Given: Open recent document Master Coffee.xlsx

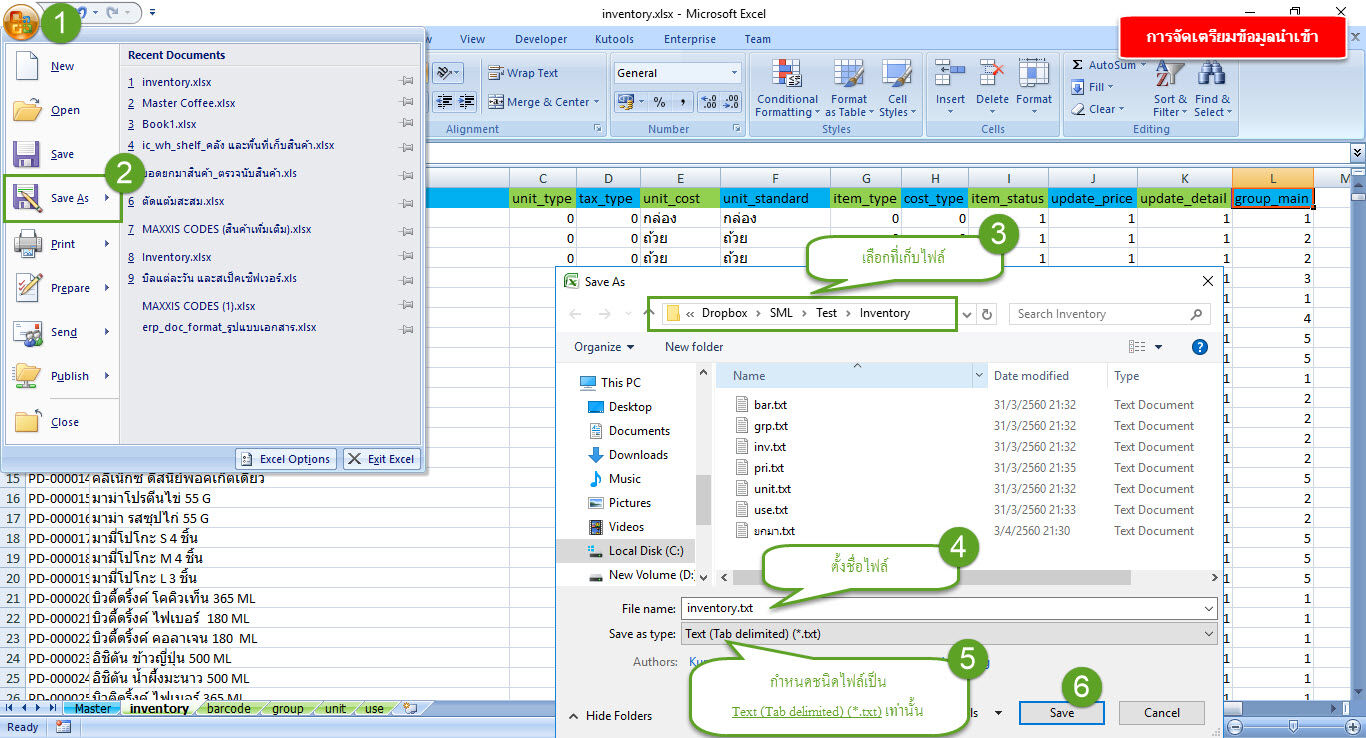Looking at the screenshot, I should click(188, 103).
